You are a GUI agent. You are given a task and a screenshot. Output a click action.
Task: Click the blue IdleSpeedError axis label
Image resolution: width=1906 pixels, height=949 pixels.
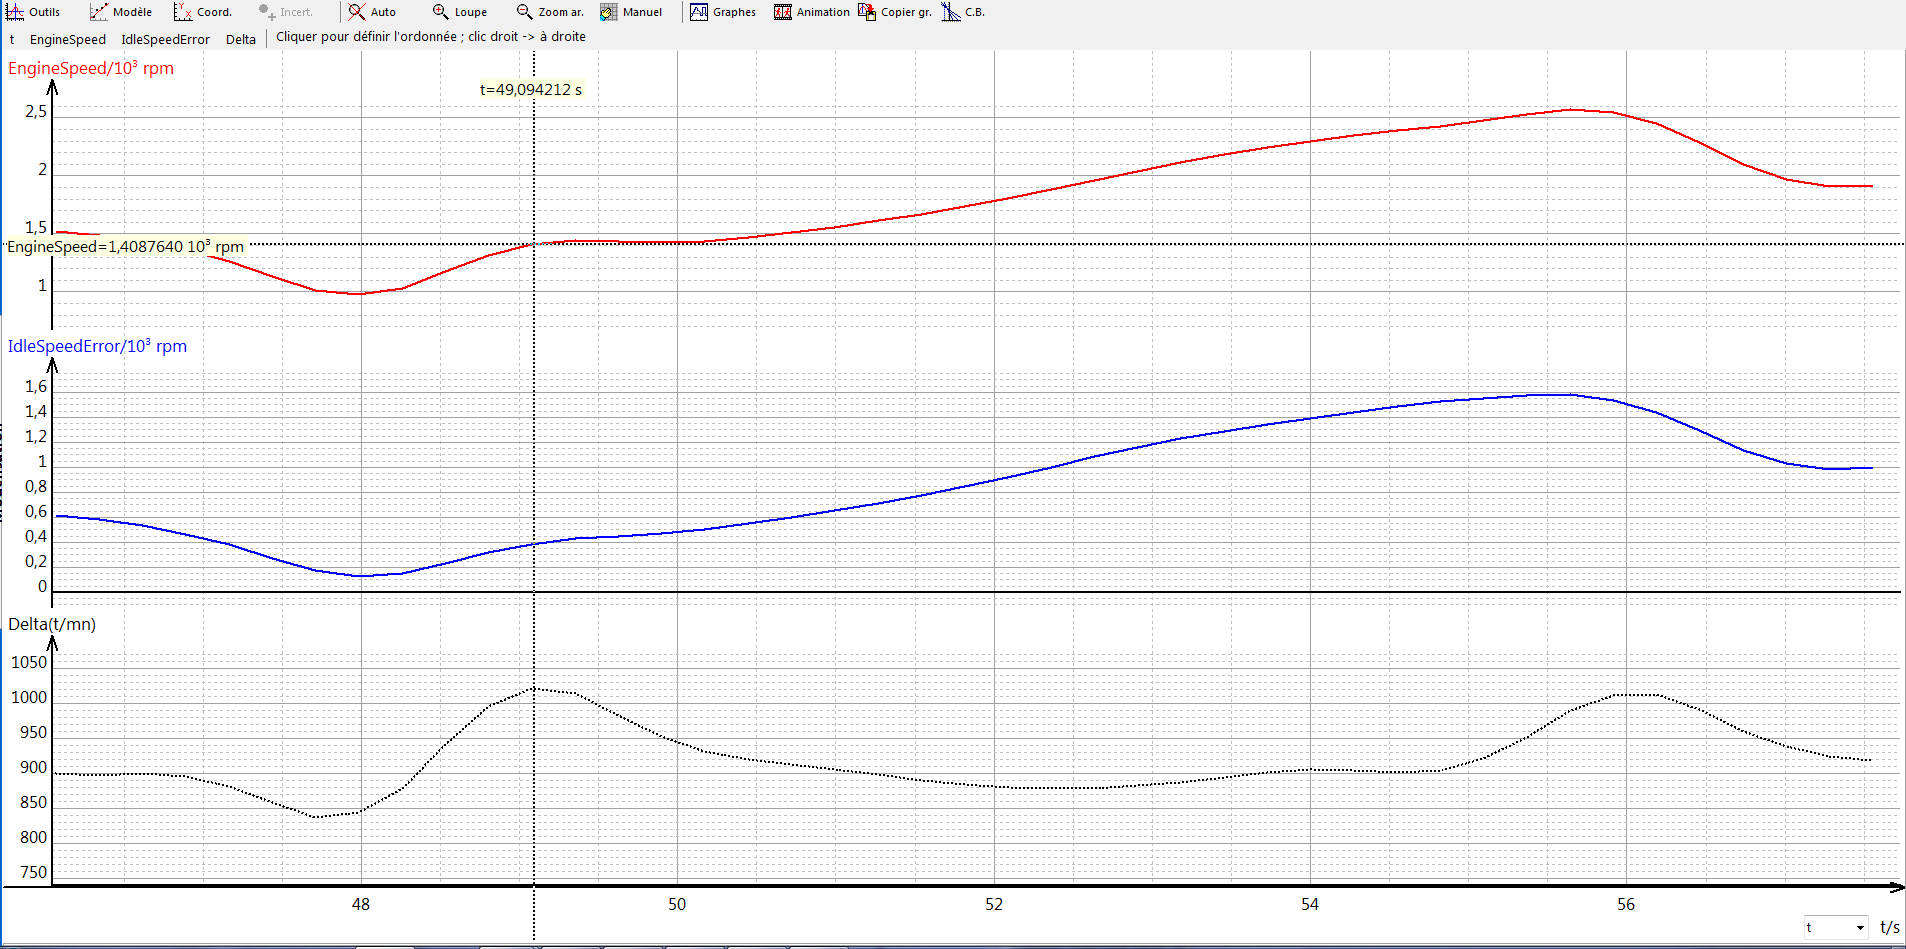pos(97,346)
